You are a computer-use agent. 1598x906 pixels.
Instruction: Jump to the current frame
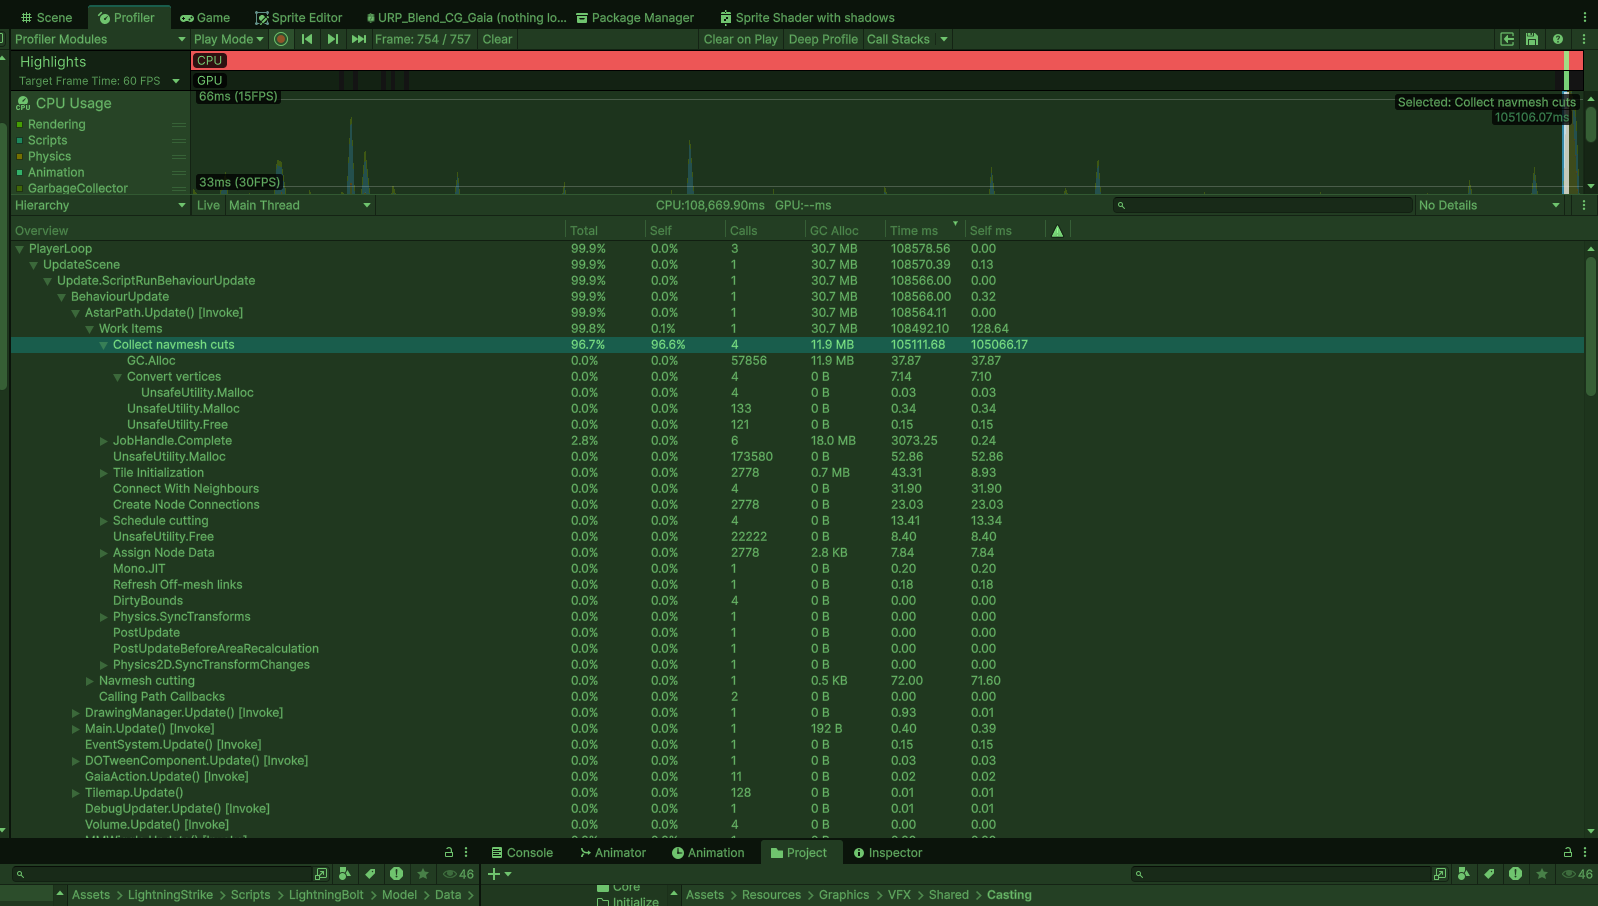[x=358, y=39]
